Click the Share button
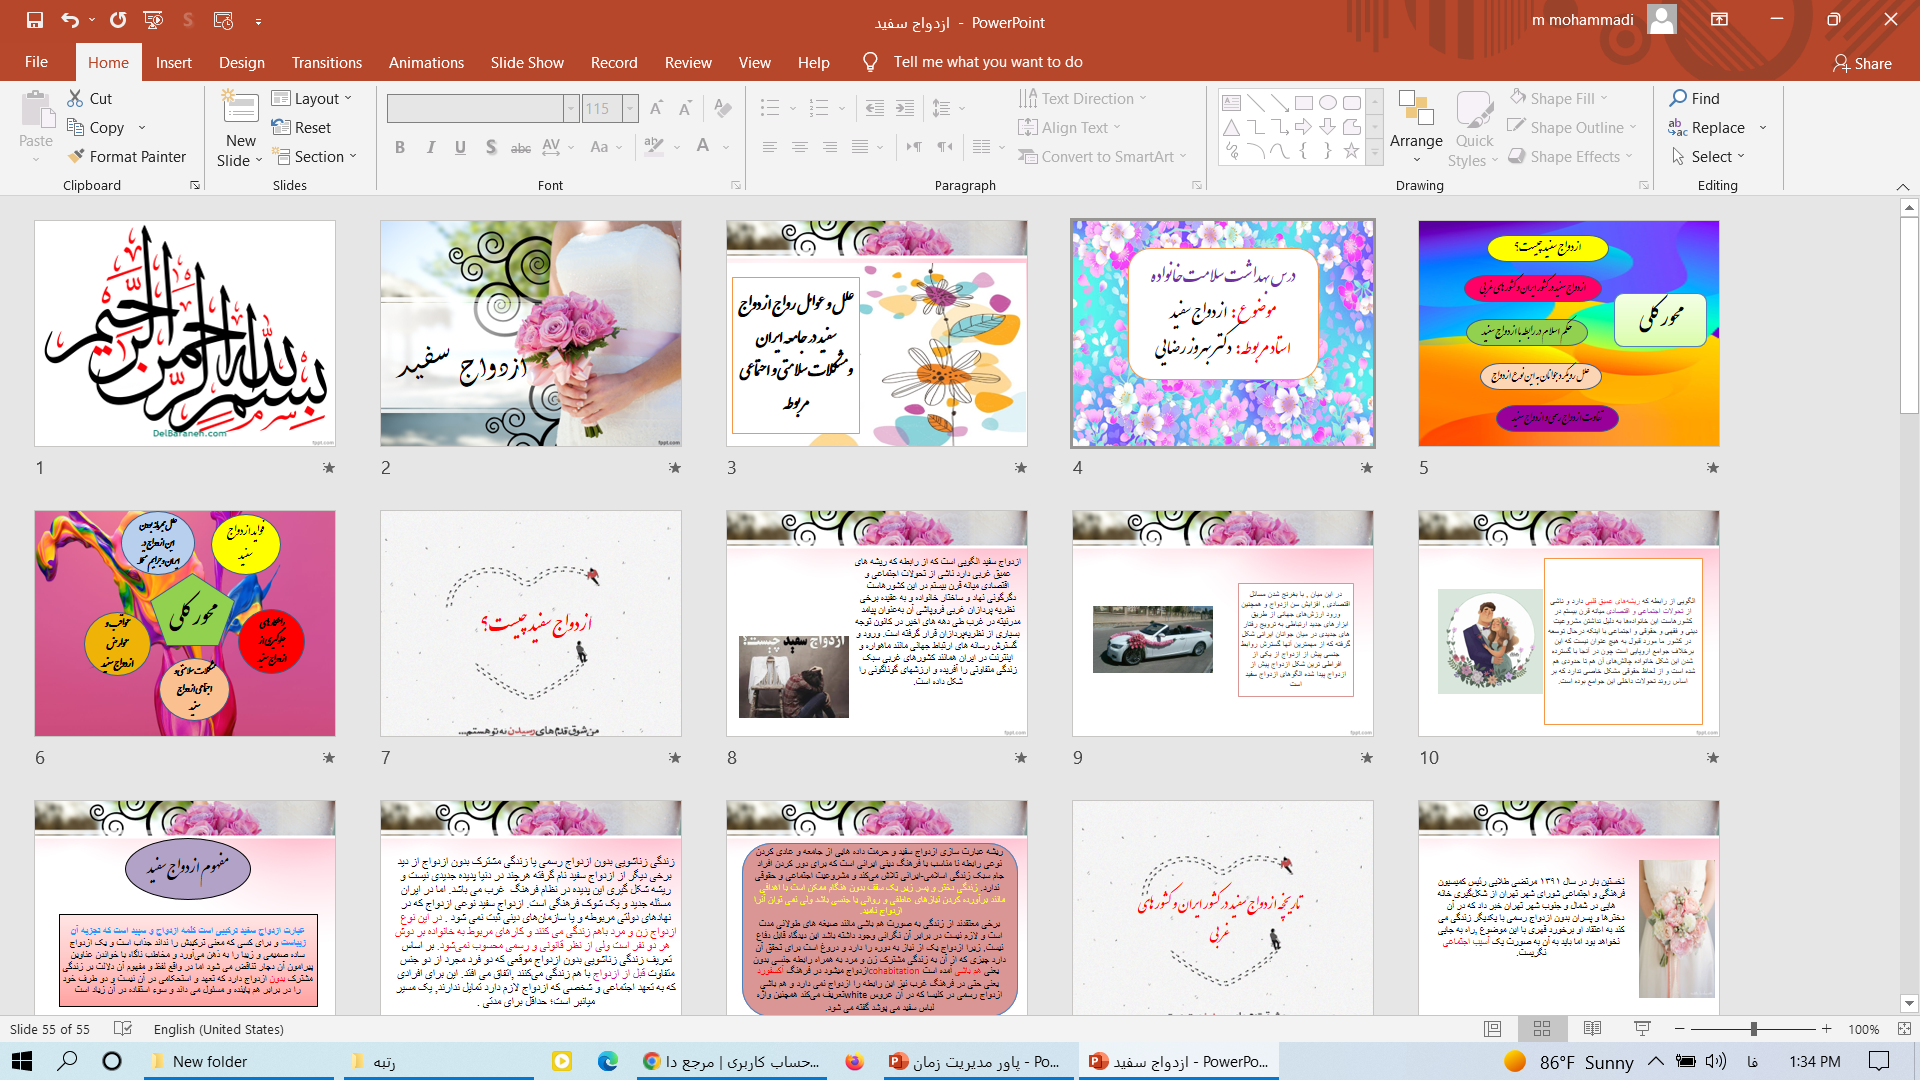The height and width of the screenshot is (1080, 1920). tap(1861, 63)
